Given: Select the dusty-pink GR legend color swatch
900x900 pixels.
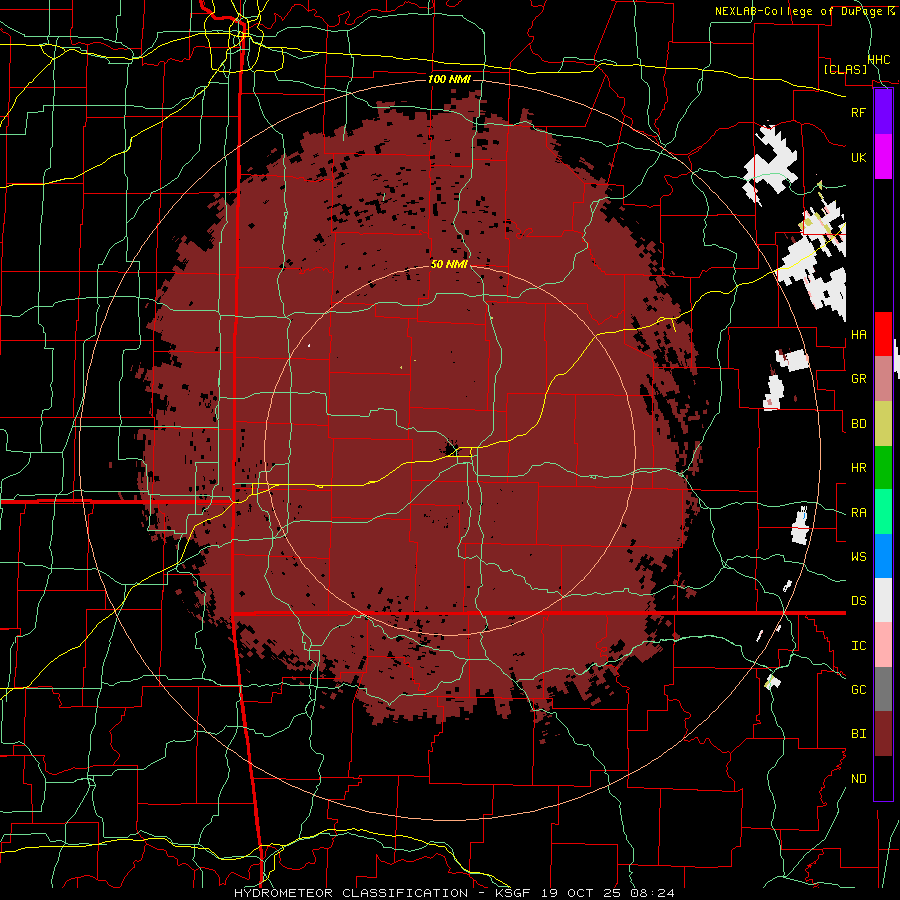Looking at the screenshot, I should [883, 379].
